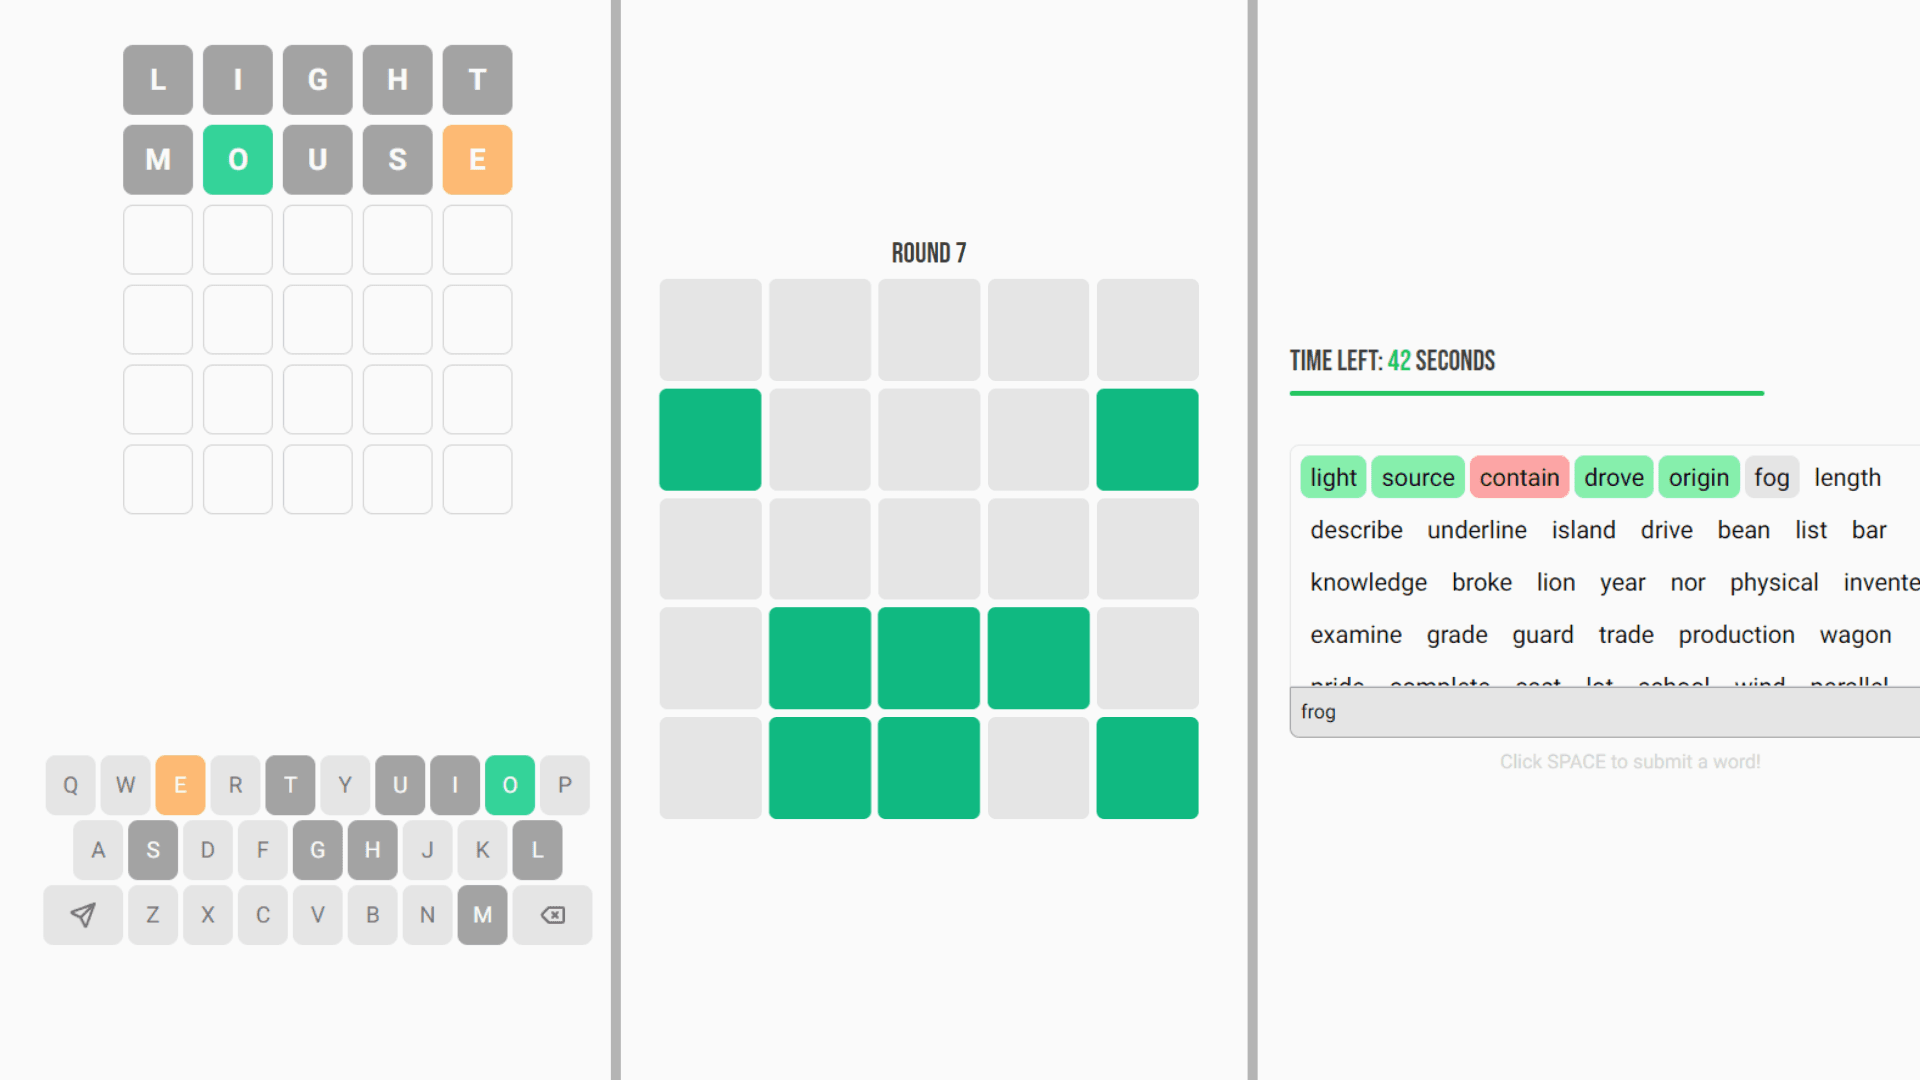The width and height of the screenshot is (1920, 1080).
Task: Click the green 'light' word tag
Action: (x=1332, y=477)
